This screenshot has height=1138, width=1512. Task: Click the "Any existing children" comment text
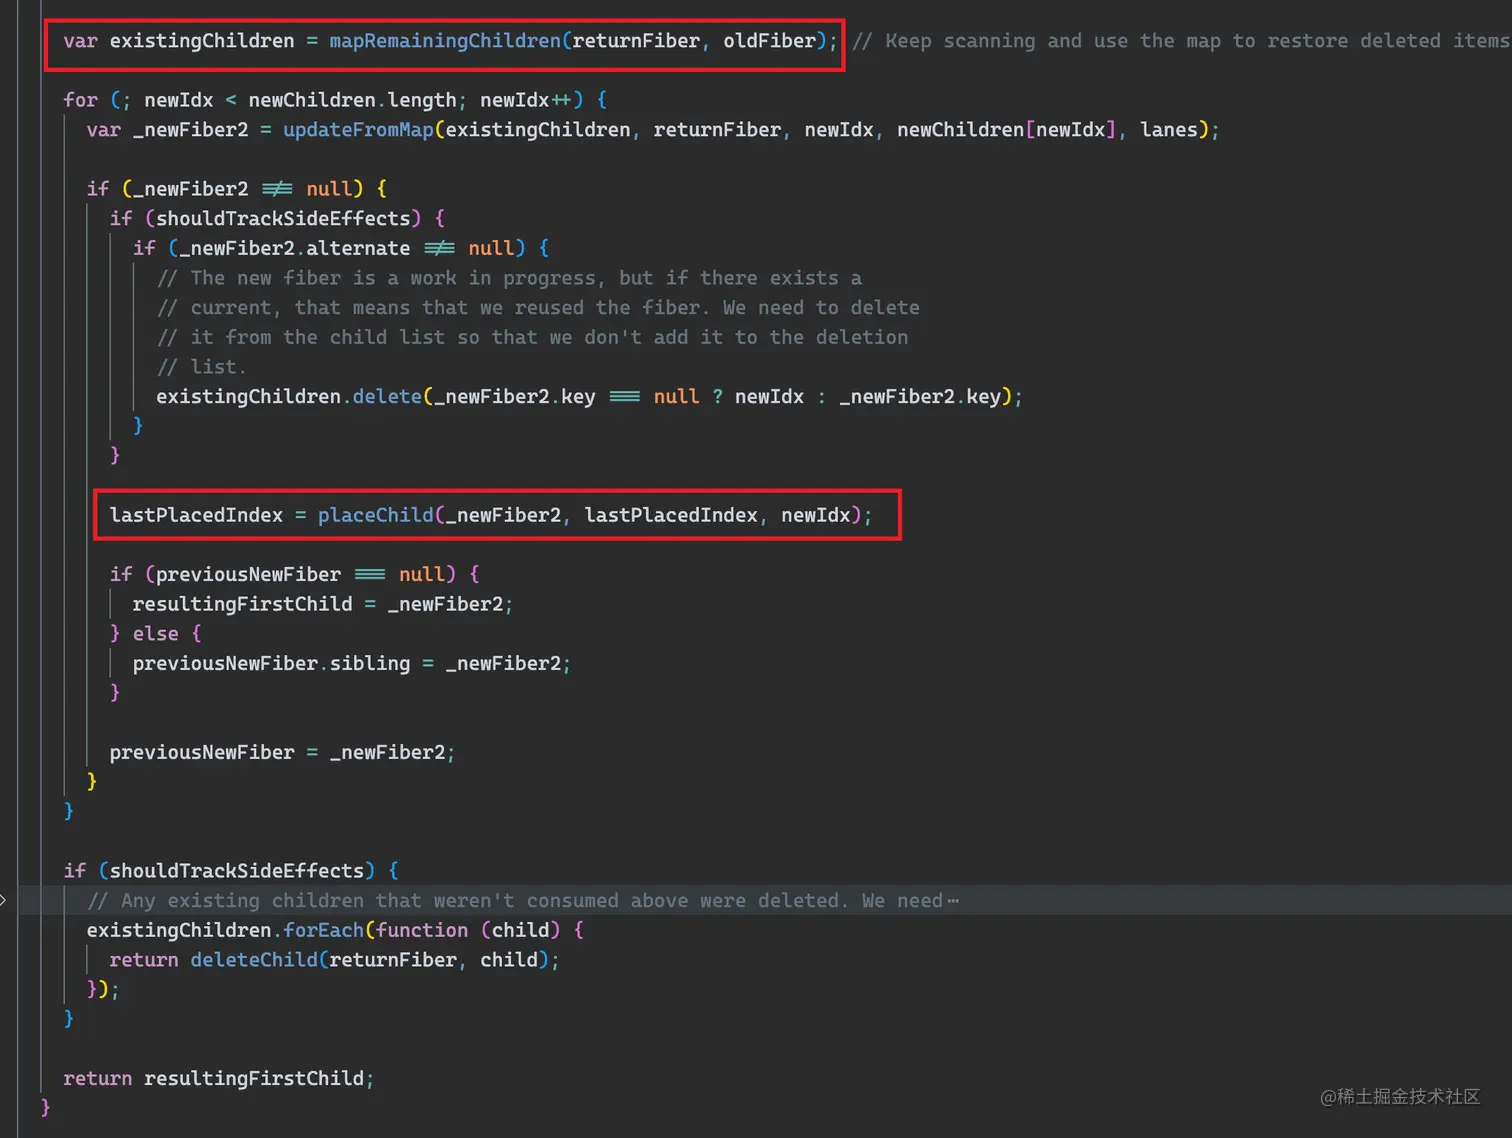(515, 901)
